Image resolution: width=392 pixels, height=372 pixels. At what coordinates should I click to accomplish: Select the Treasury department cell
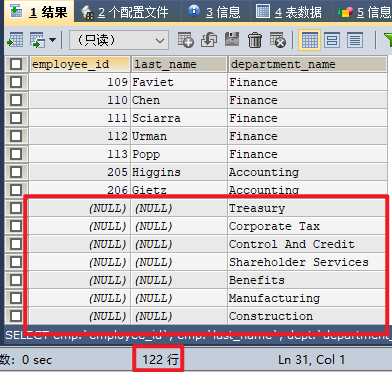(x=307, y=208)
